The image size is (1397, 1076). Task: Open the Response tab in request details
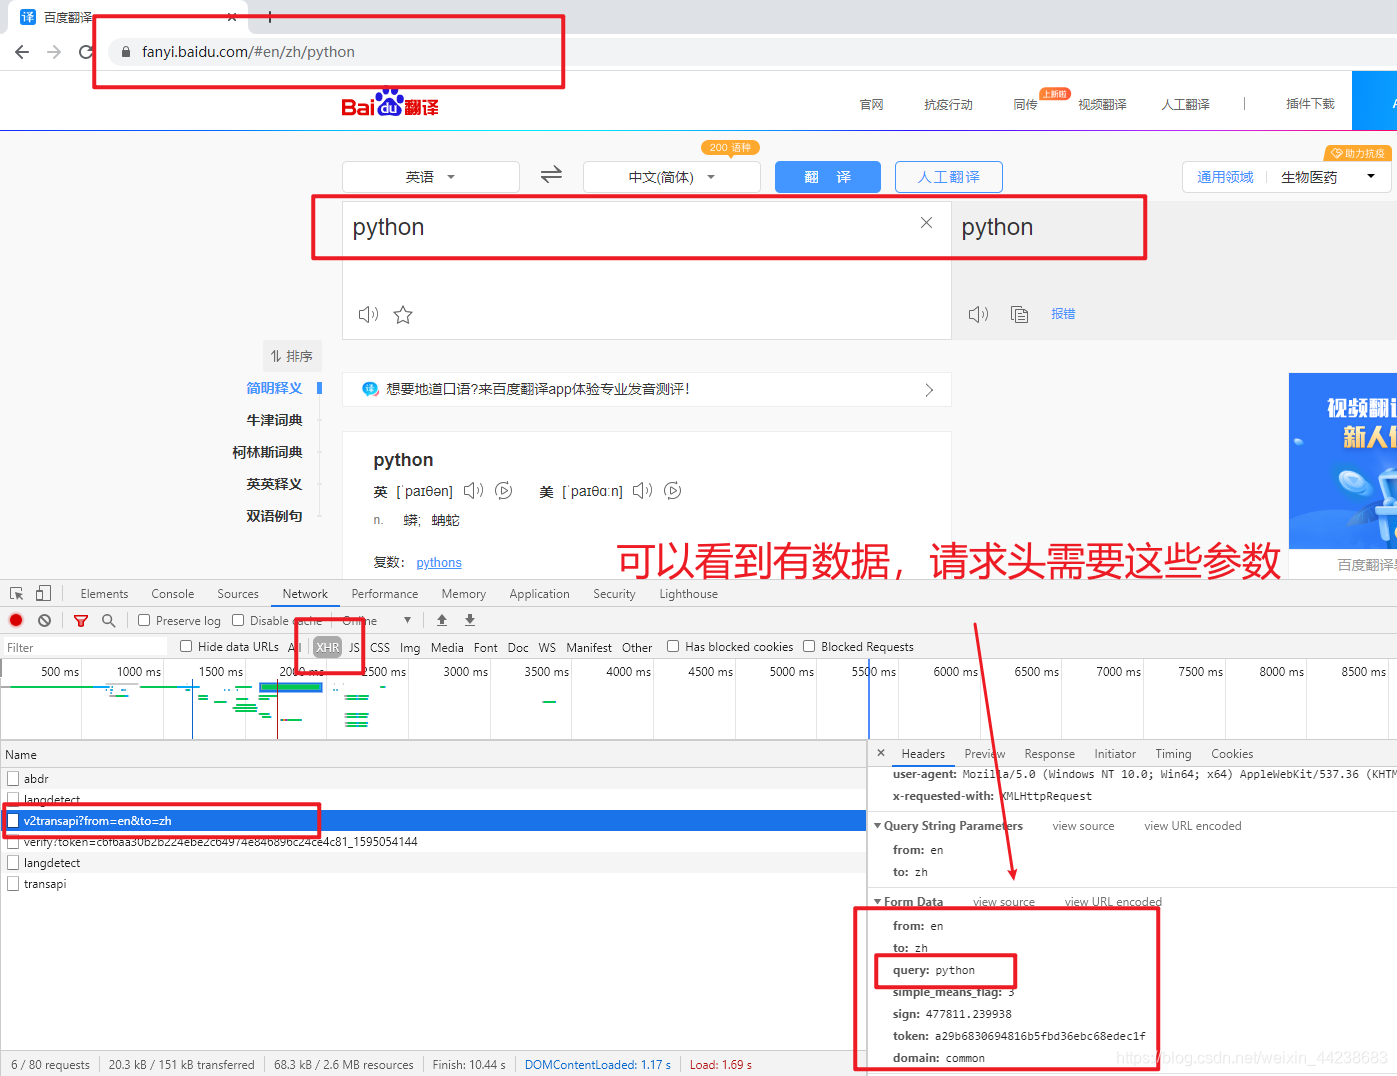click(x=1049, y=753)
